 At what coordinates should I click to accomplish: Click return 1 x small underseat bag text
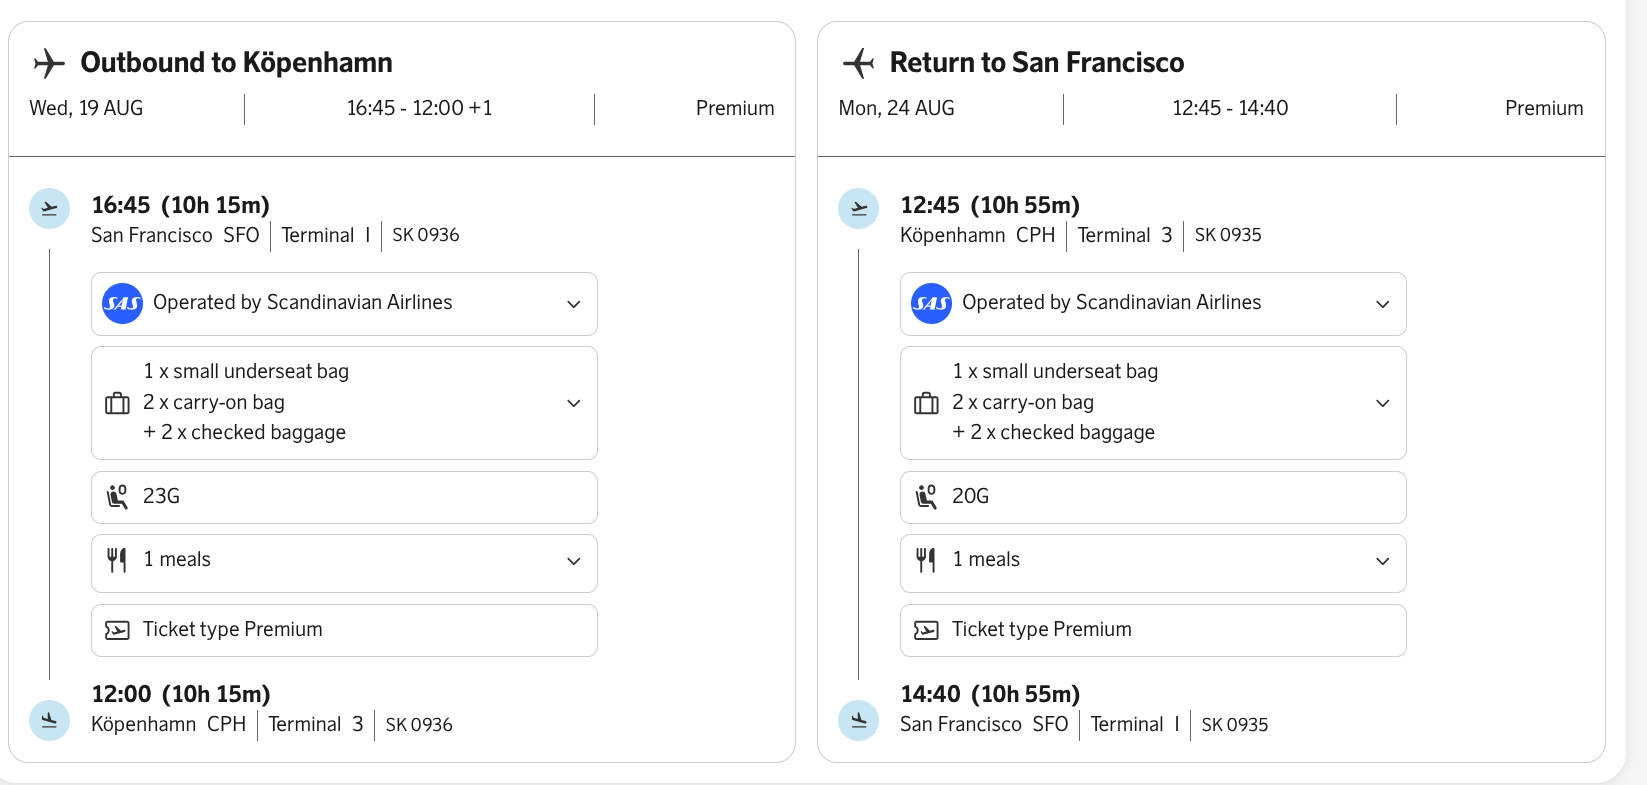1055,371
